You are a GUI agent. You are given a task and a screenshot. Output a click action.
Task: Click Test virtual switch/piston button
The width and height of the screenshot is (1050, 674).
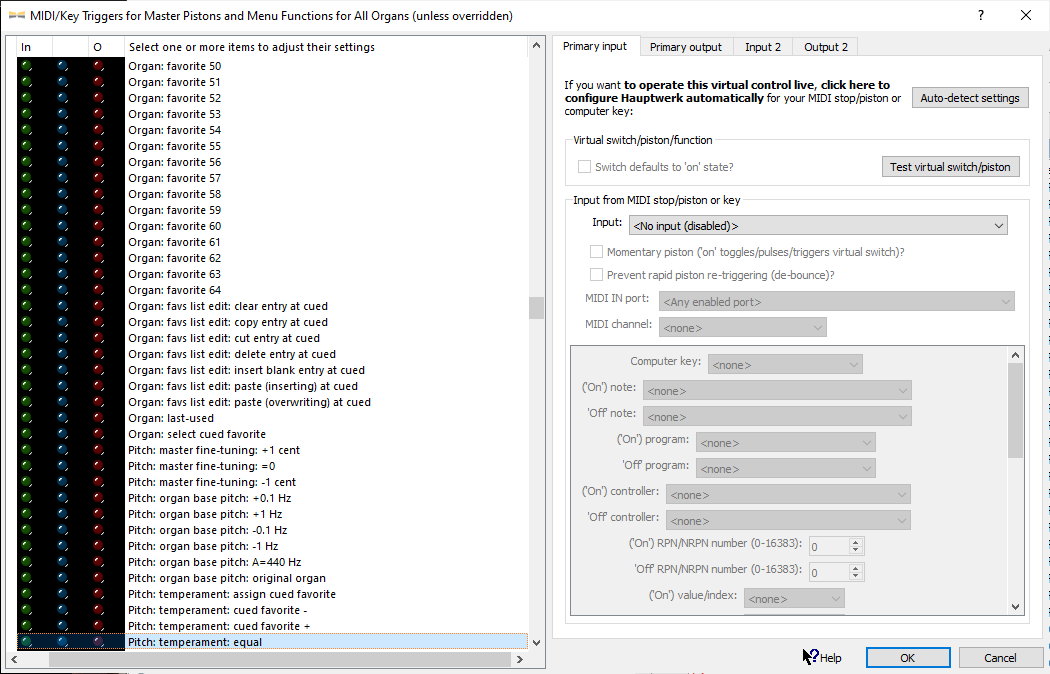point(949,167)
